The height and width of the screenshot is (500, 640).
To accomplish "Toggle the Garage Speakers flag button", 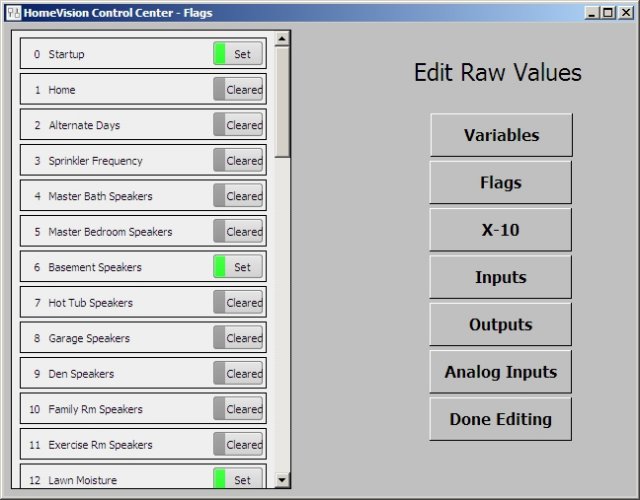I will pyautogui.click(x=238, y=338).
